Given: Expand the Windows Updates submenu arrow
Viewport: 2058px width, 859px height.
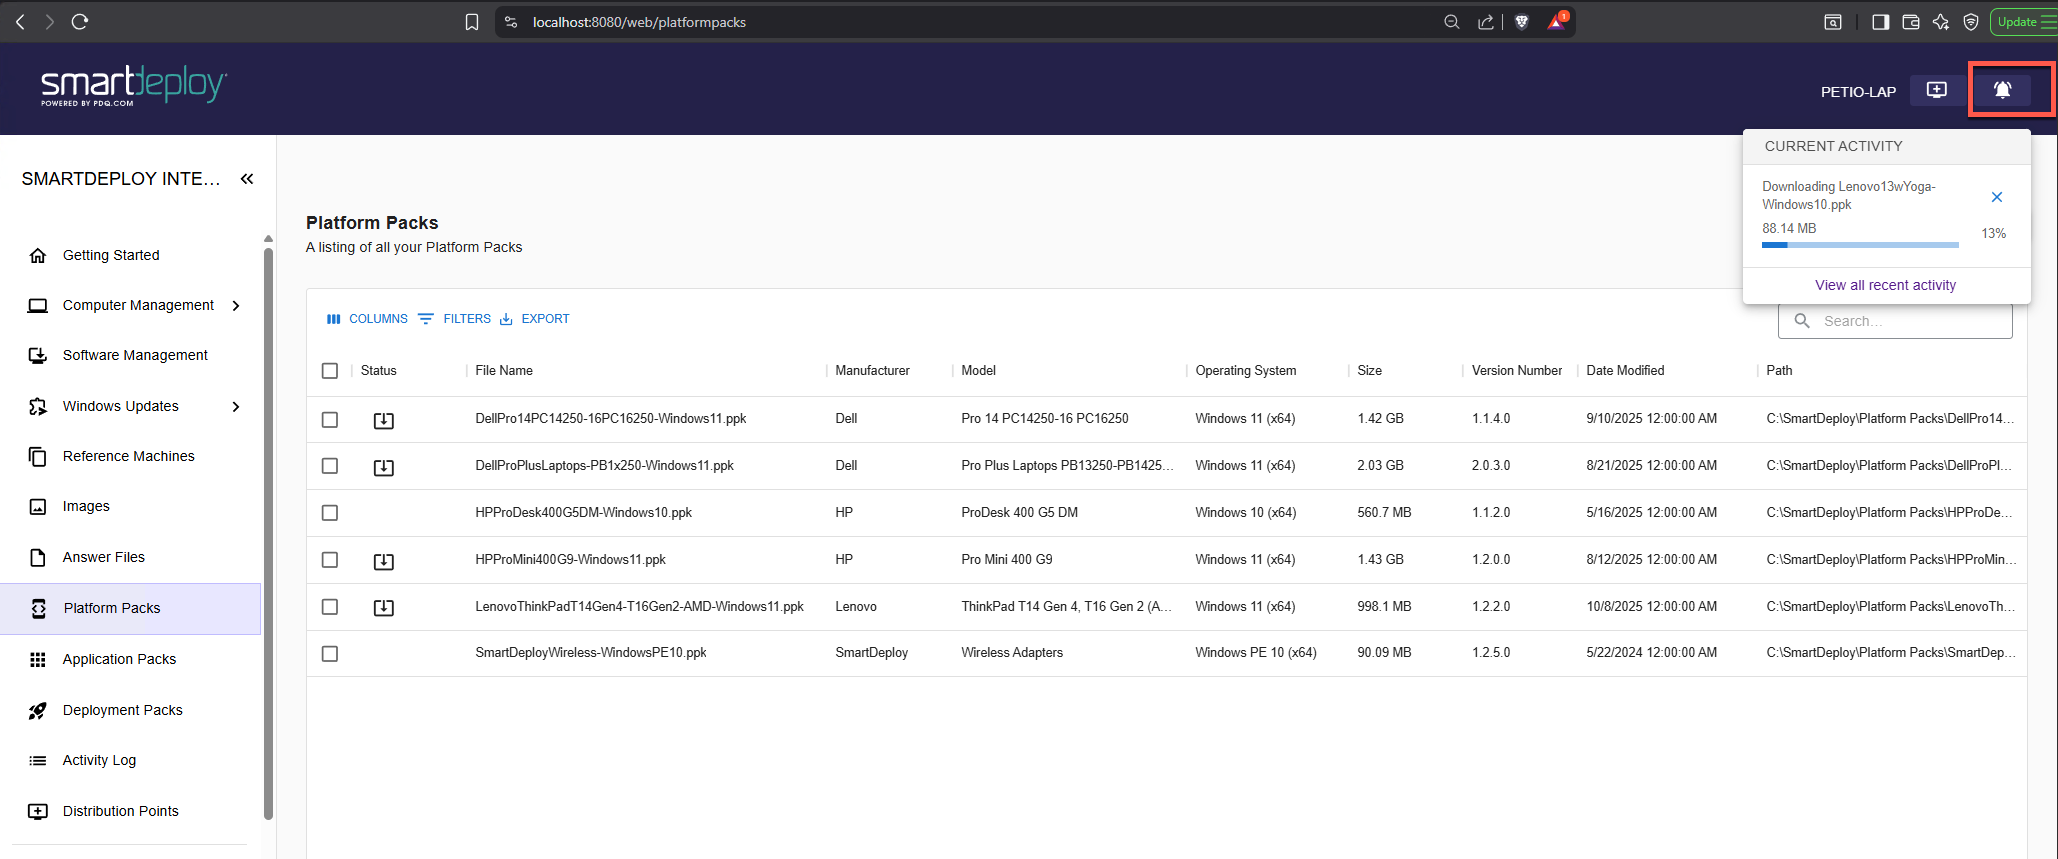Looking at the screenshot, I should pyautogui.click(x=236, y=407).
